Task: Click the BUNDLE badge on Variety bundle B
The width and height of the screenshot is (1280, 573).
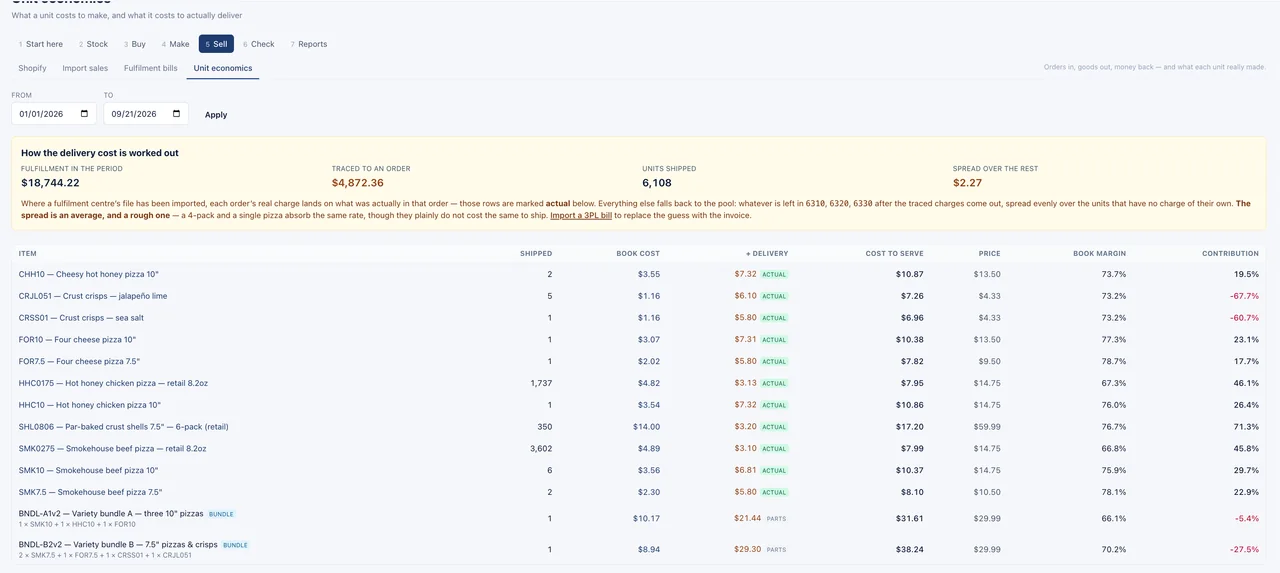Action: point(235,545)
